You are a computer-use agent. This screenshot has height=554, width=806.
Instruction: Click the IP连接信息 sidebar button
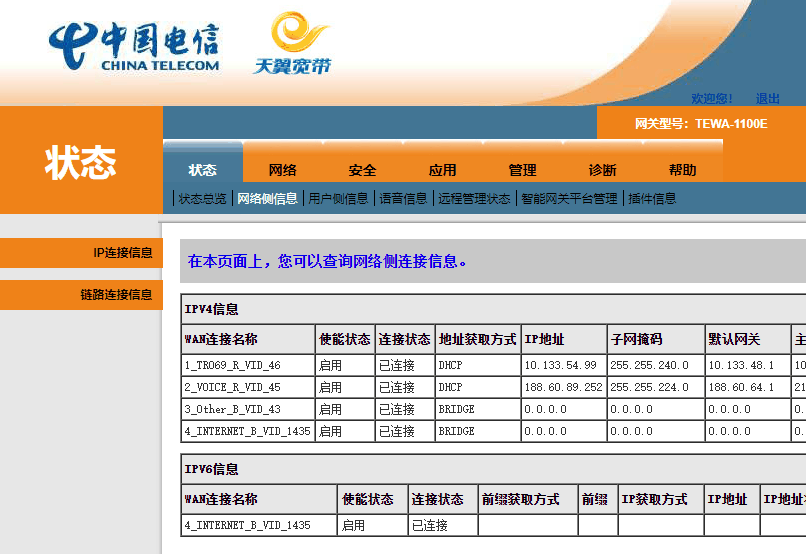81,253
